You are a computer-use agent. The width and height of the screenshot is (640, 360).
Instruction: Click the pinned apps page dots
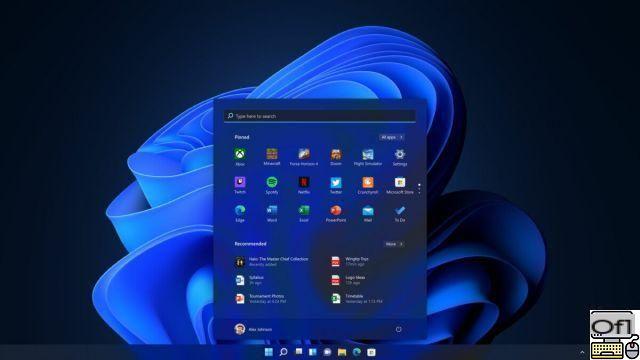(419, 188)
